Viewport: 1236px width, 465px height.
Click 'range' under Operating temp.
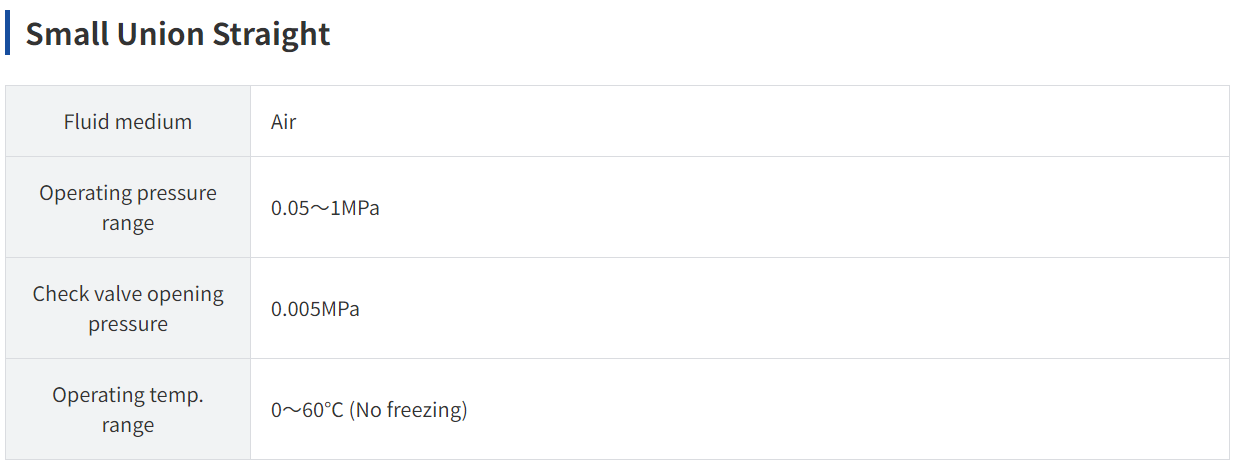pos(128,426)
